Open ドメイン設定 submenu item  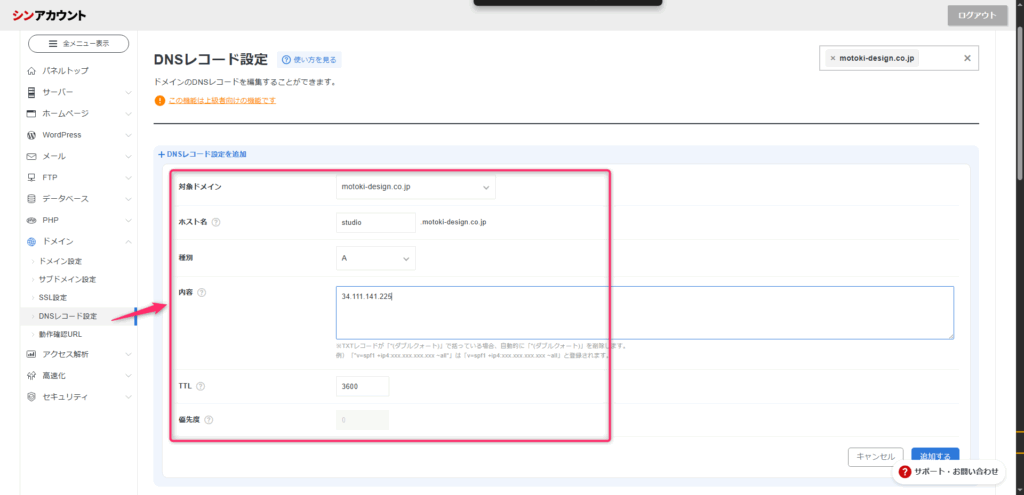60,261
